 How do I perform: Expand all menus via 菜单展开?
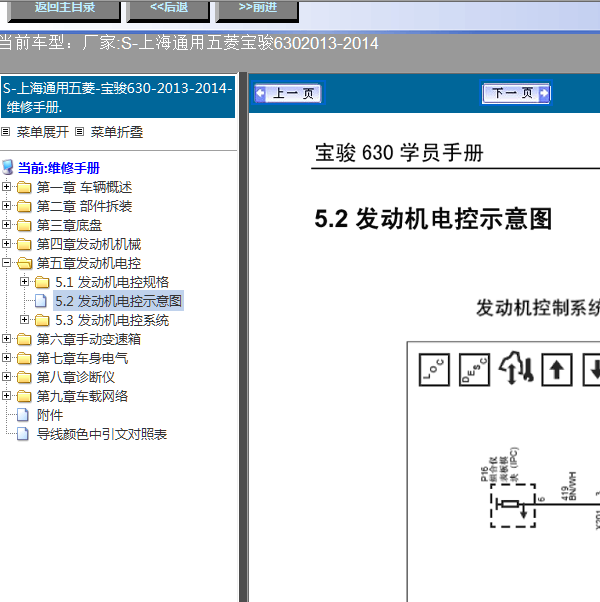[x=42, y=132]
